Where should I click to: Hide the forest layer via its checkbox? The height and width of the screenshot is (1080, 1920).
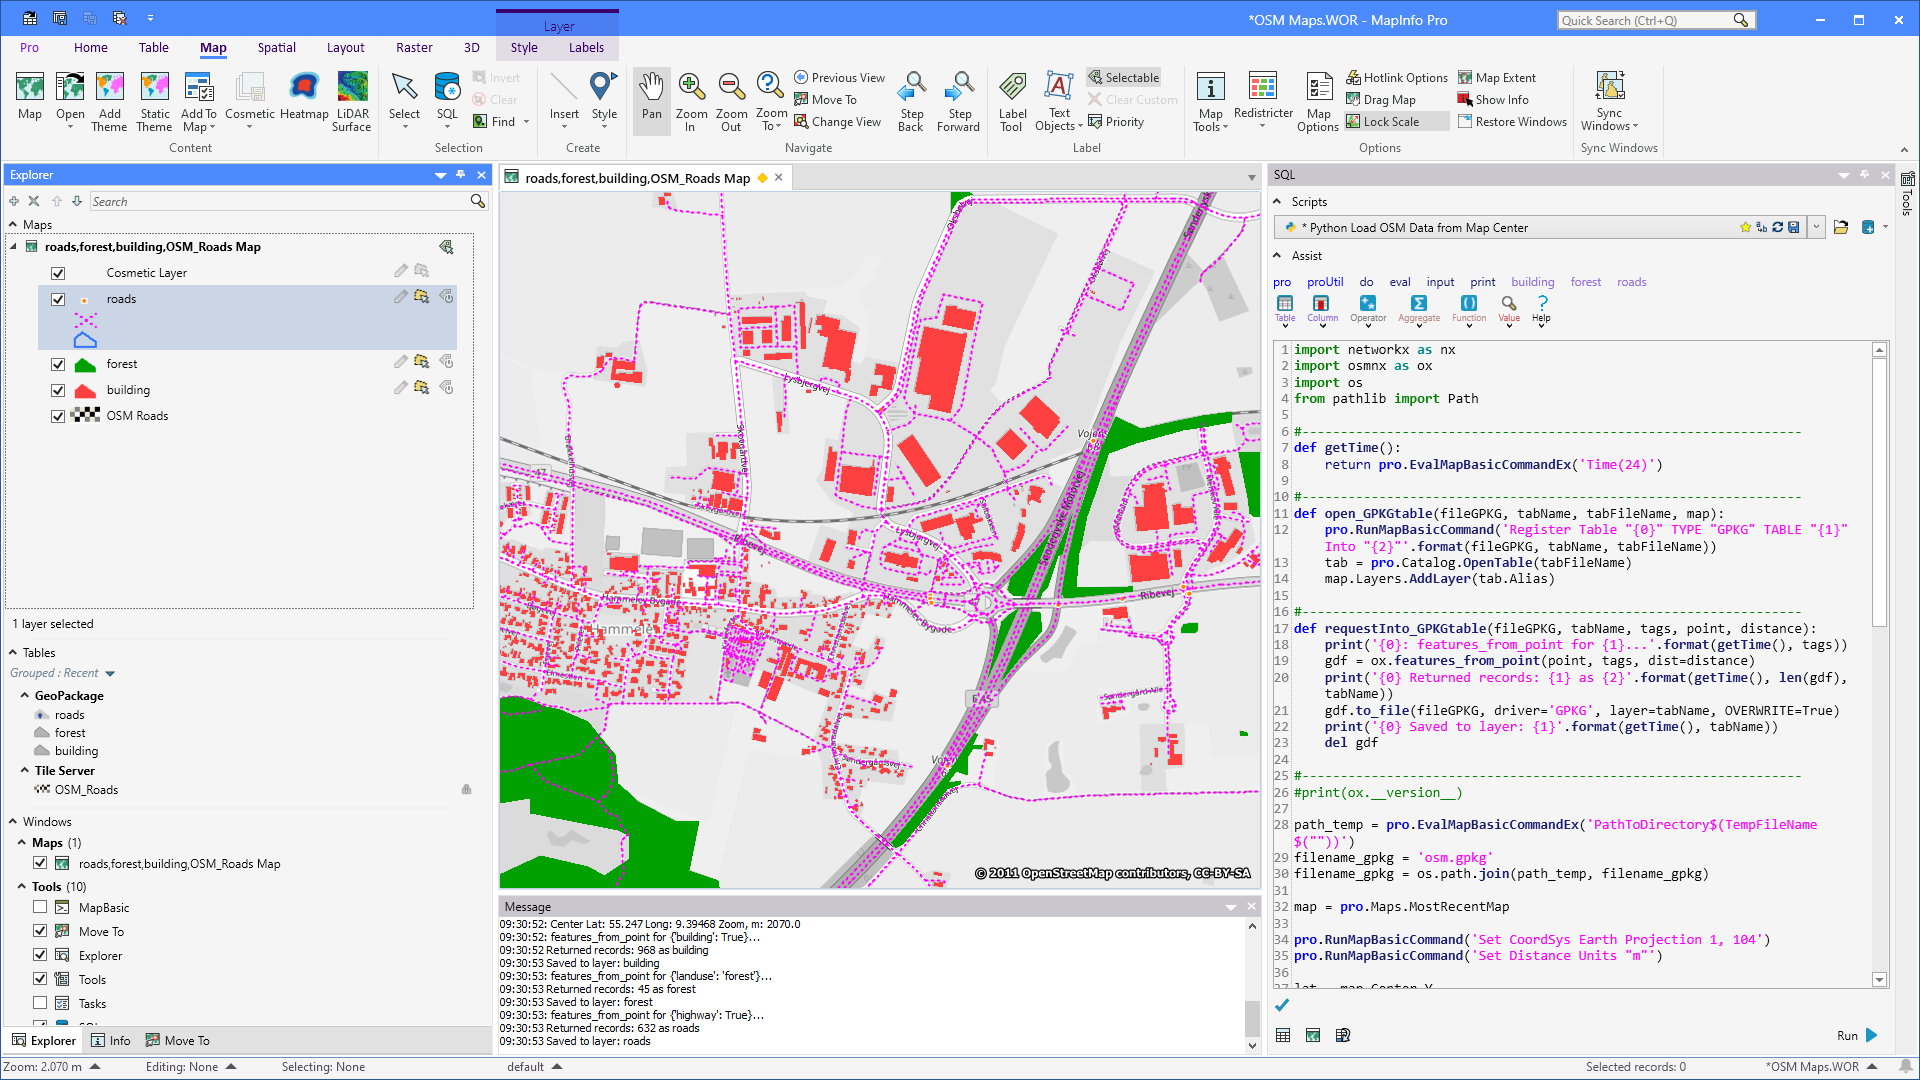[58, 364]
